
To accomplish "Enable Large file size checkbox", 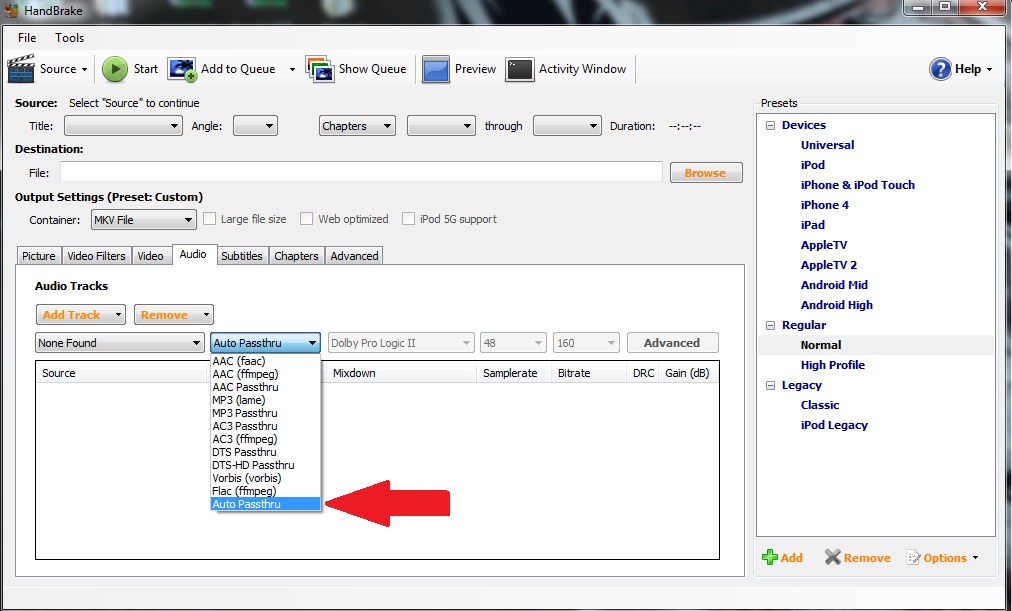I will 209,219.
